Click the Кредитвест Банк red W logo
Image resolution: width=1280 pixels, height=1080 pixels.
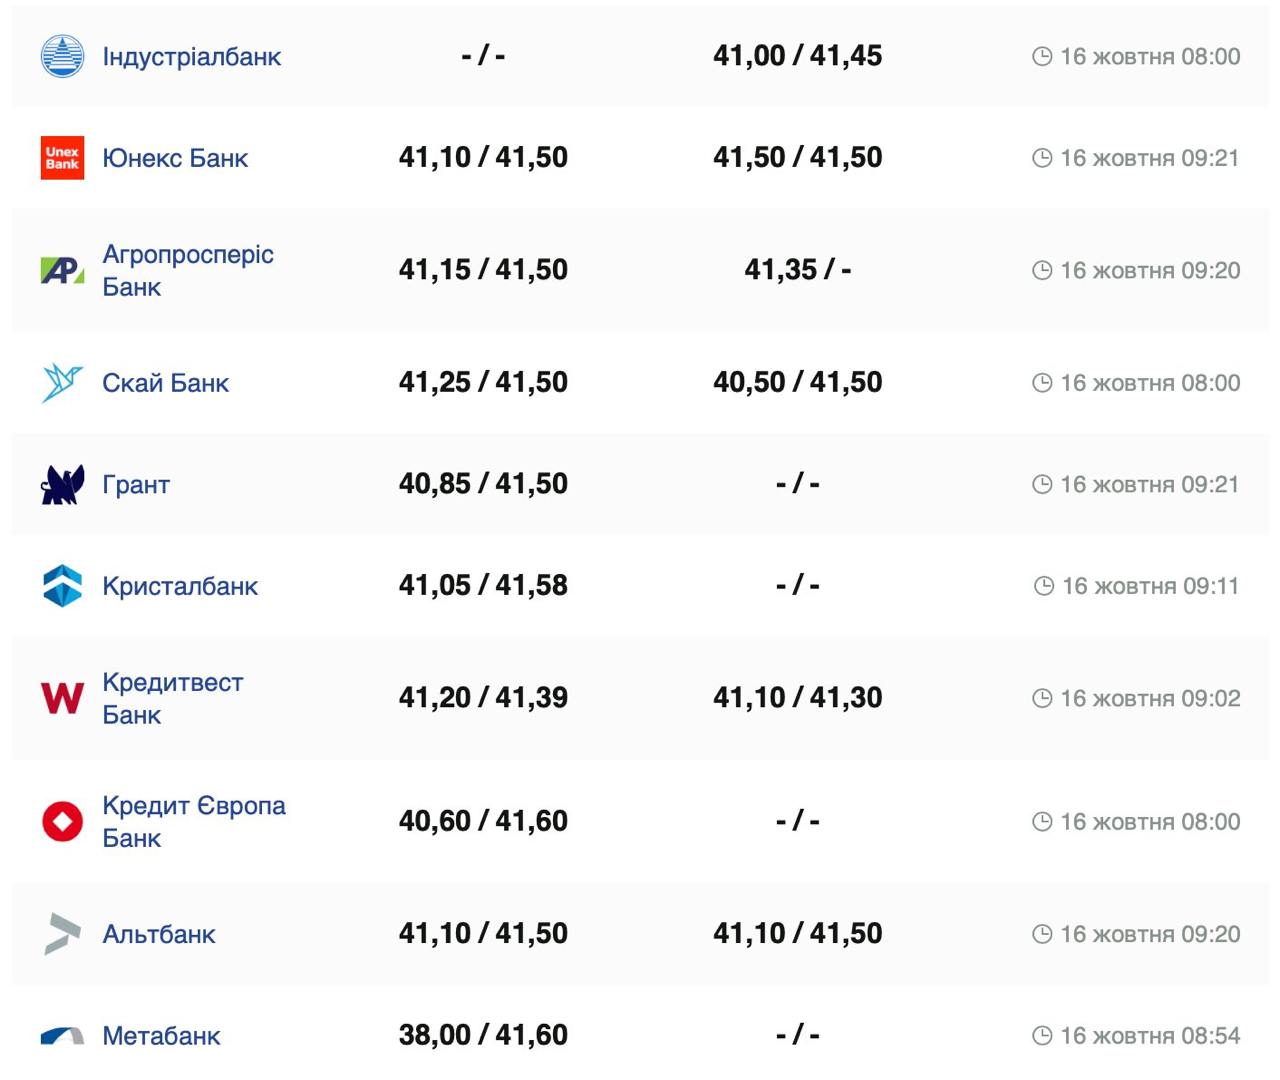[62, 698]
